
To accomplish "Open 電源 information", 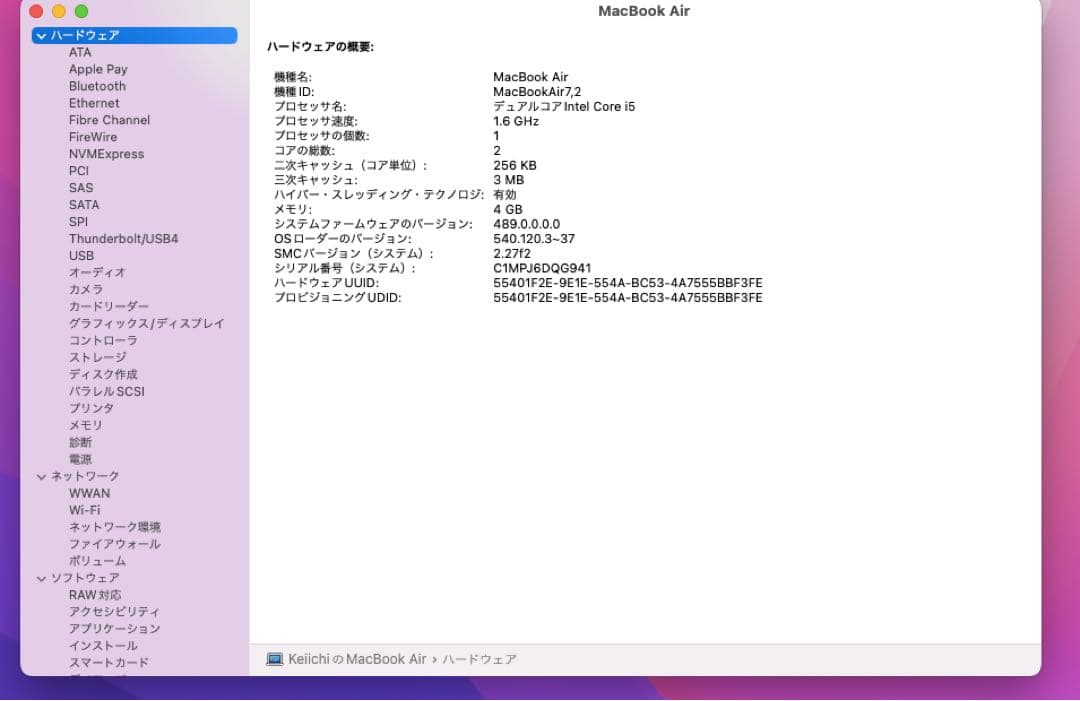I will 80,459.
